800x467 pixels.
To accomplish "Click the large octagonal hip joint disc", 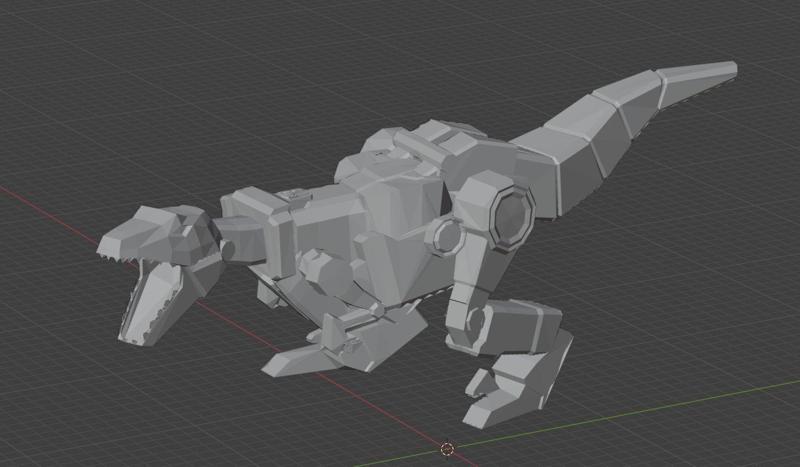I will pos(513,217).
